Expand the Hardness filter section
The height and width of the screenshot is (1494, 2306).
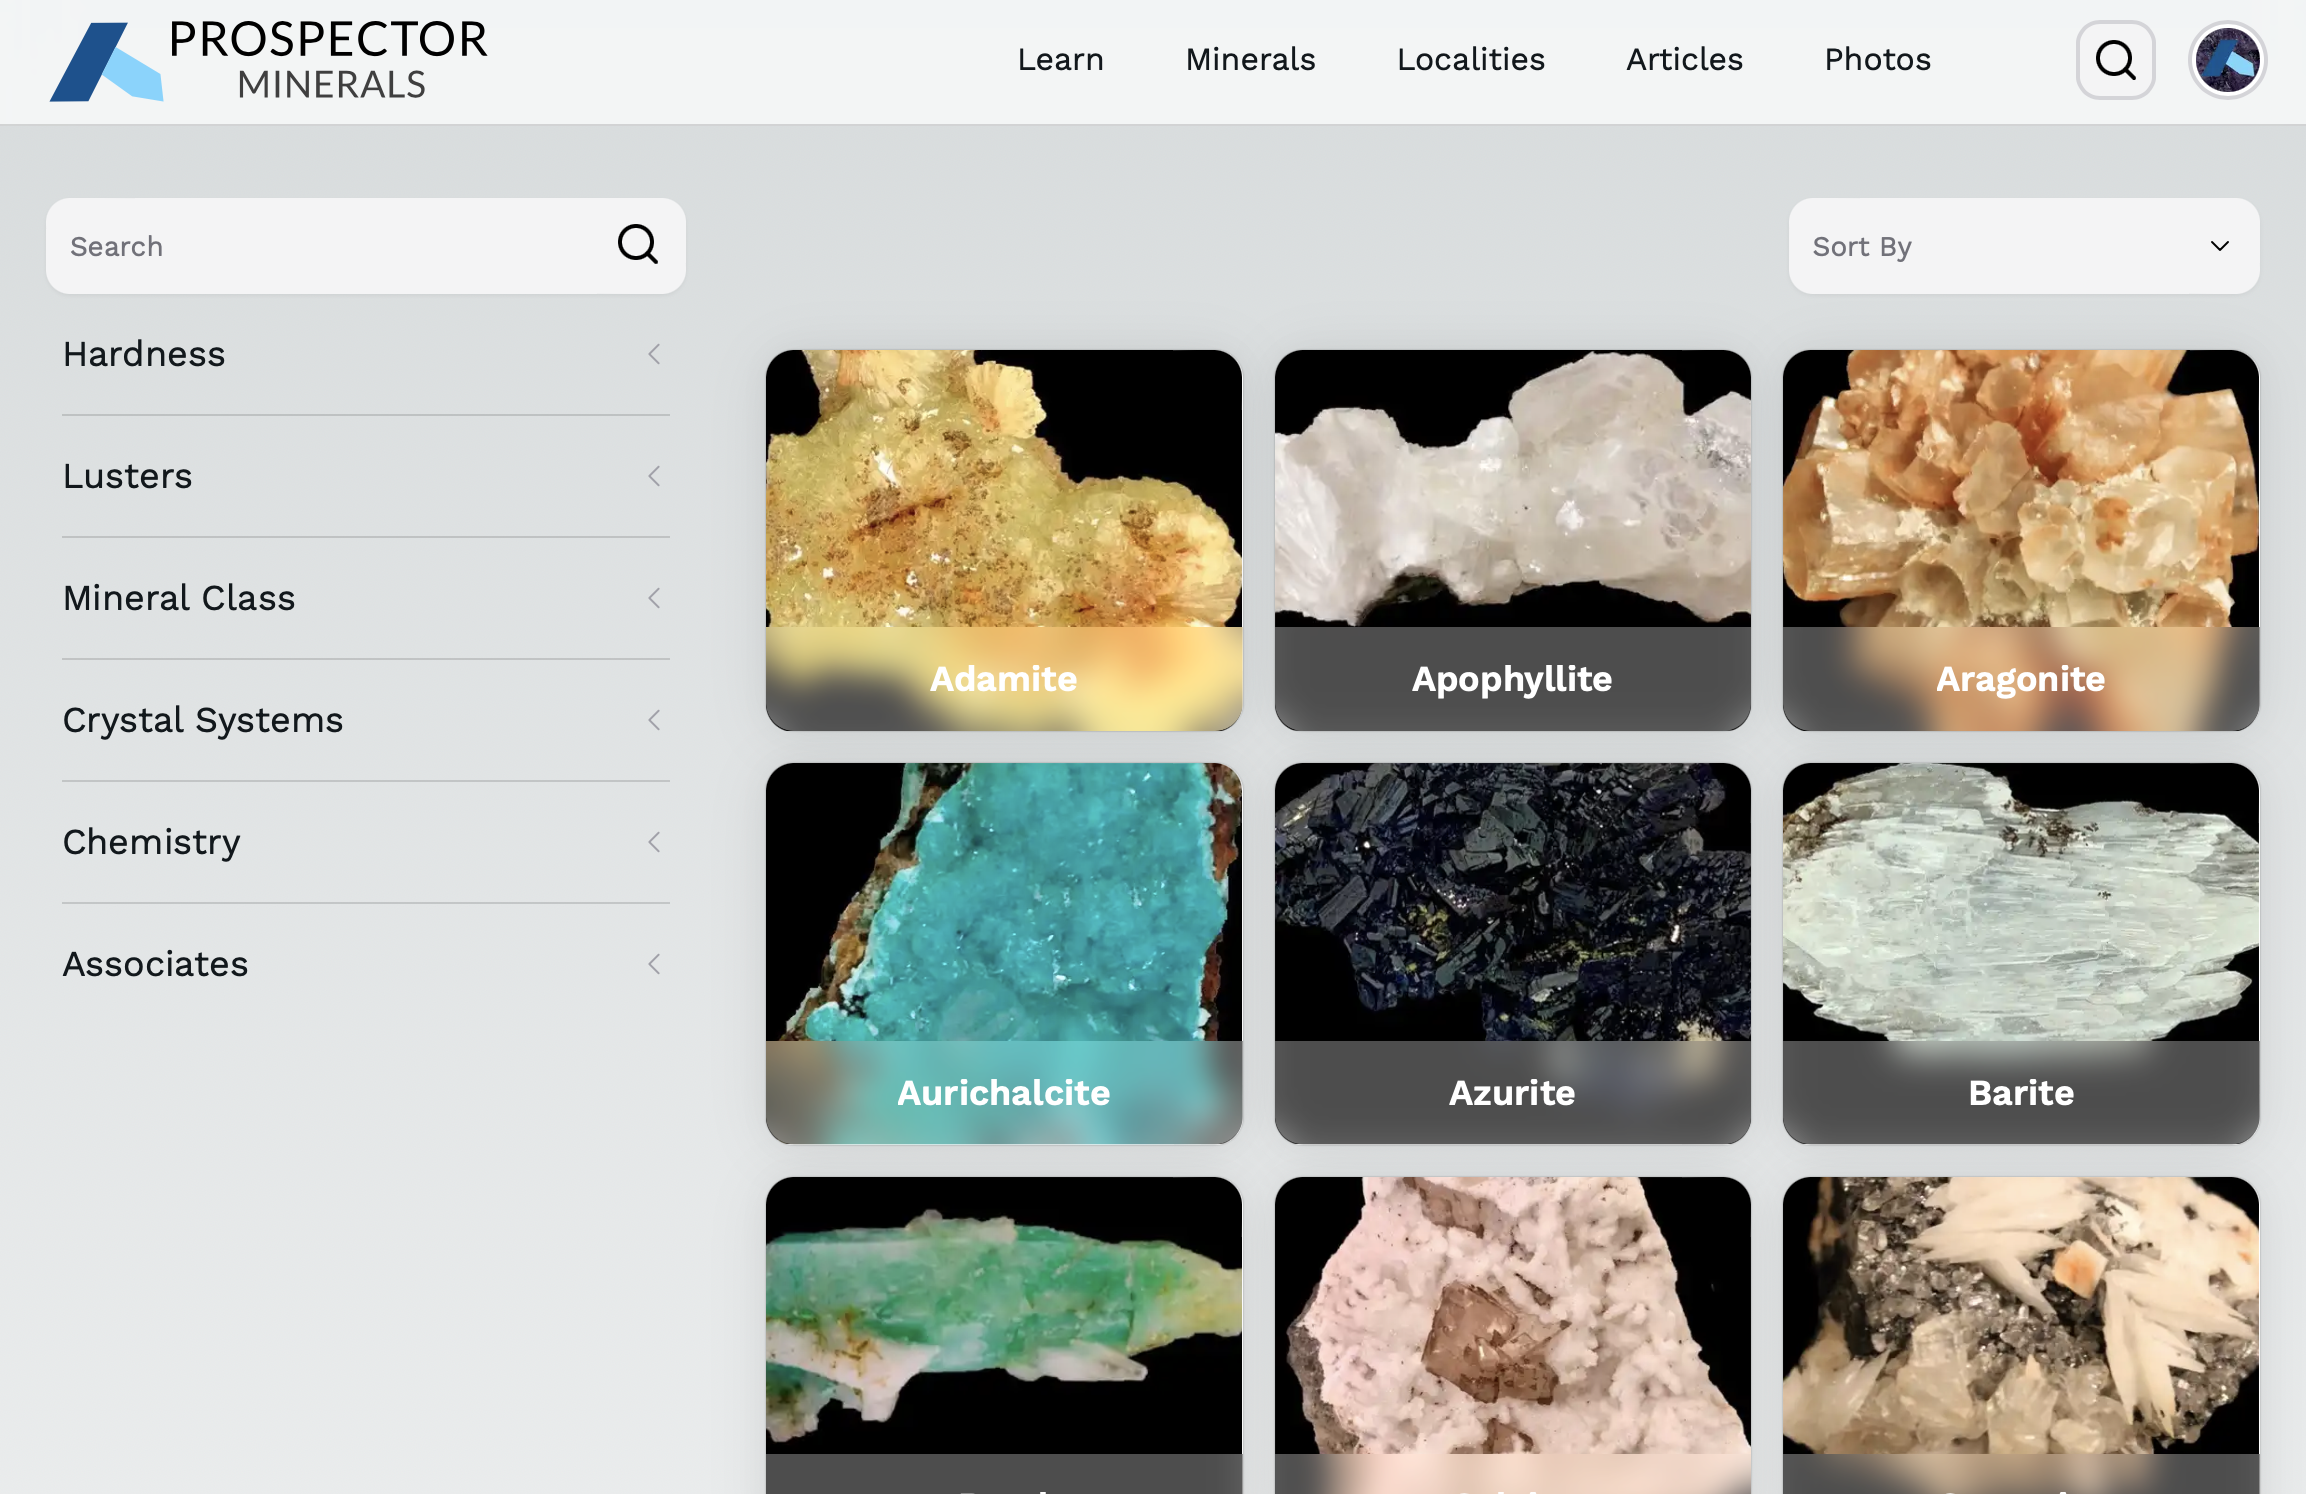365,353
